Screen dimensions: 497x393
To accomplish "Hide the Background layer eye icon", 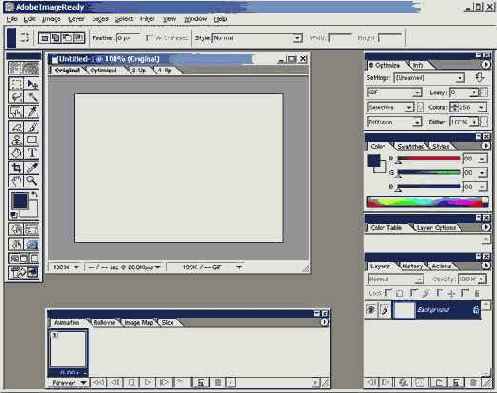I will tap(371, 310).
